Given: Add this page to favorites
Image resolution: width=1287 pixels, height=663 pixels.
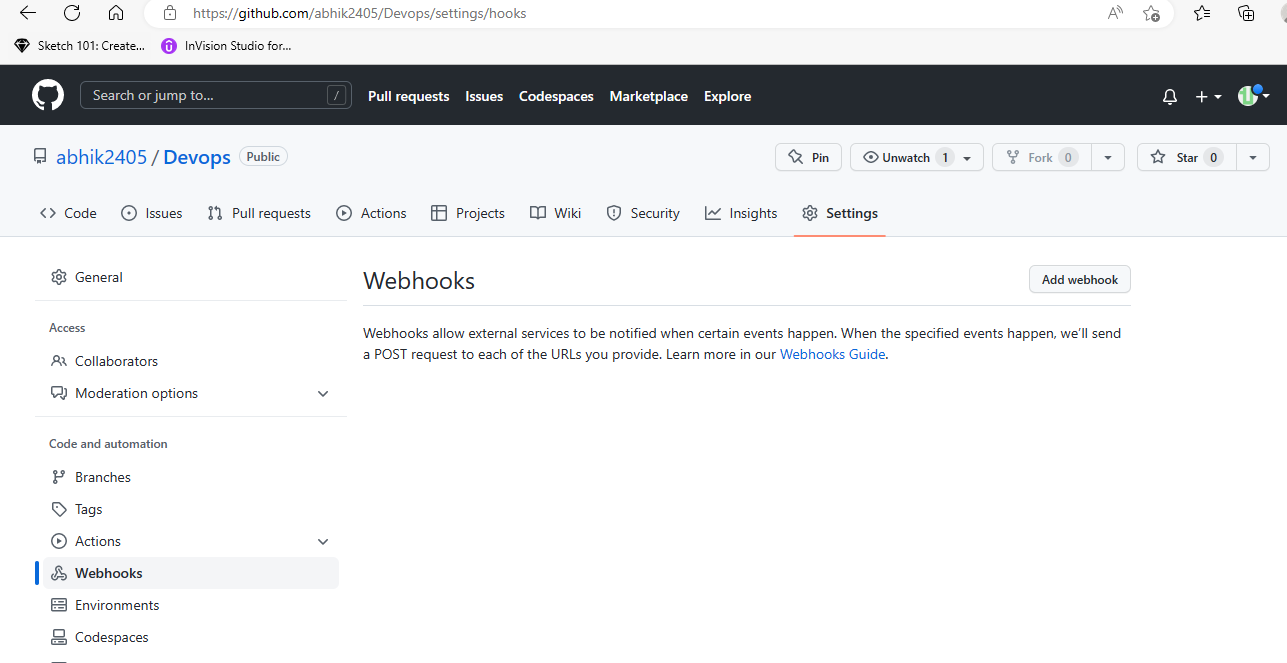Looking at the screenshot, I should (x=1152, y=13).
